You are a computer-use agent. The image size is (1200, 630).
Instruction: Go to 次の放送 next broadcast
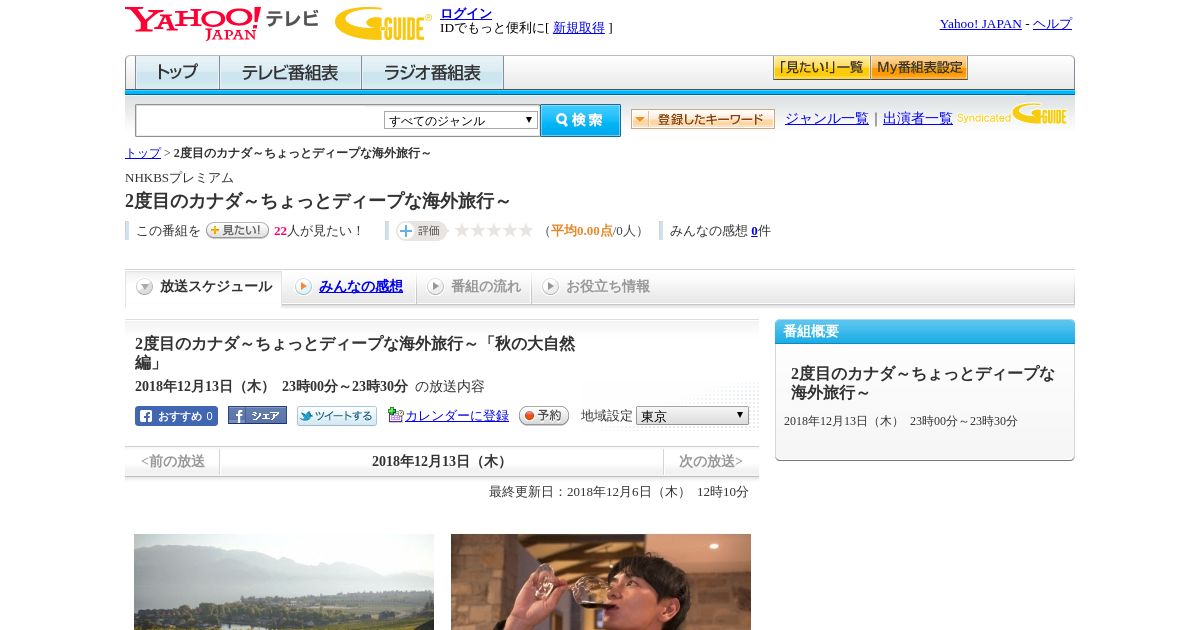pyautogui.click(x=711, y=461)
